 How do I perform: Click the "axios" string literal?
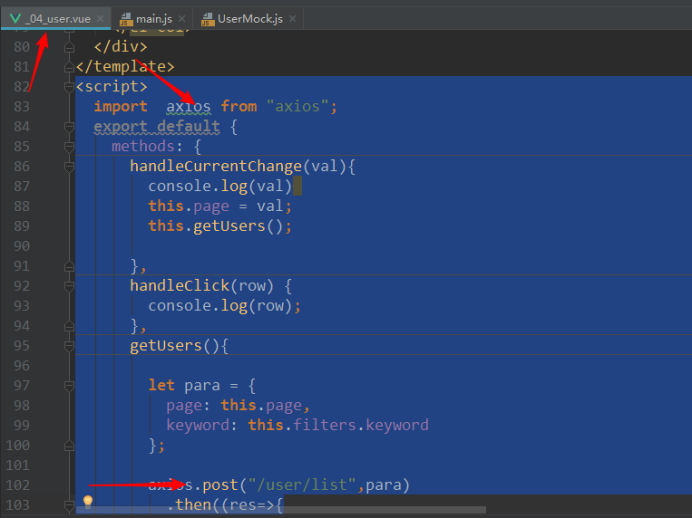tap(297, 107)
